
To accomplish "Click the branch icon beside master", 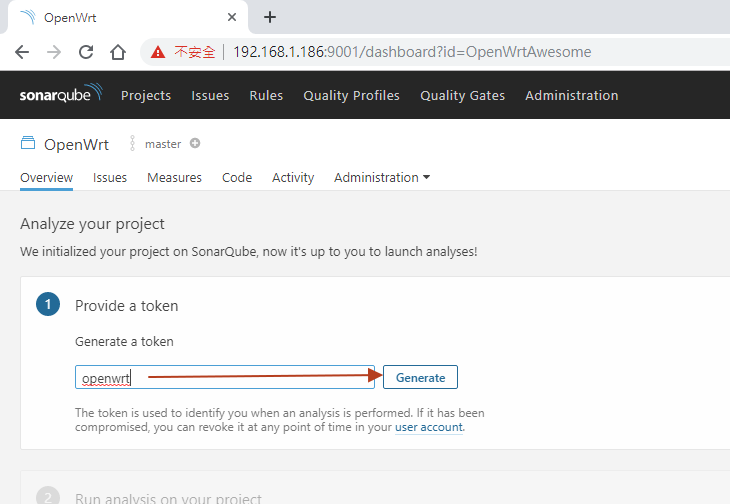I will [x=133, y=143].
